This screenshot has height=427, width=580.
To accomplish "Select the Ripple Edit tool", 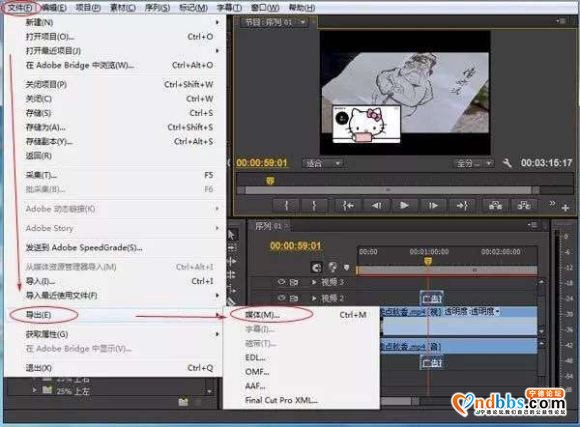I will pyautogui.click(x=232, y=262).
